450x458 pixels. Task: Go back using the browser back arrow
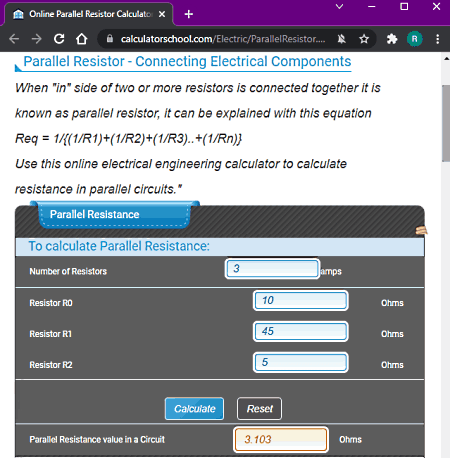click(x=14, y=39)
